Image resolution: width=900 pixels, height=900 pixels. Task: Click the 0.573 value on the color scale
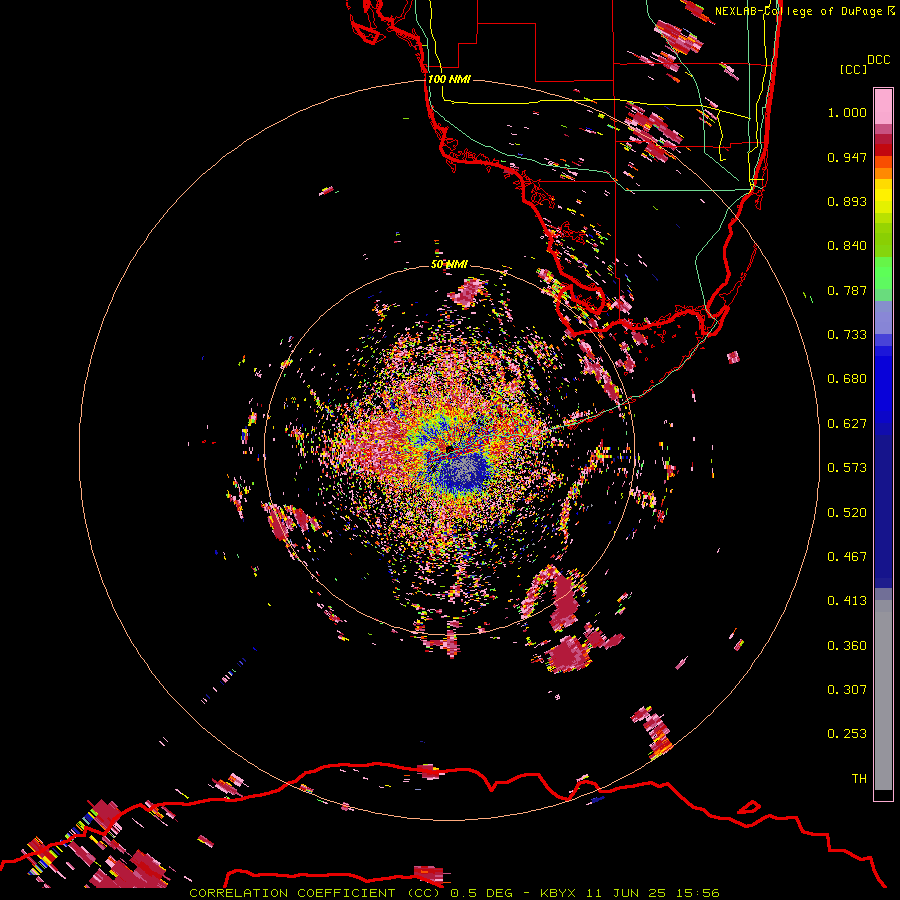(x=847, y=468)
